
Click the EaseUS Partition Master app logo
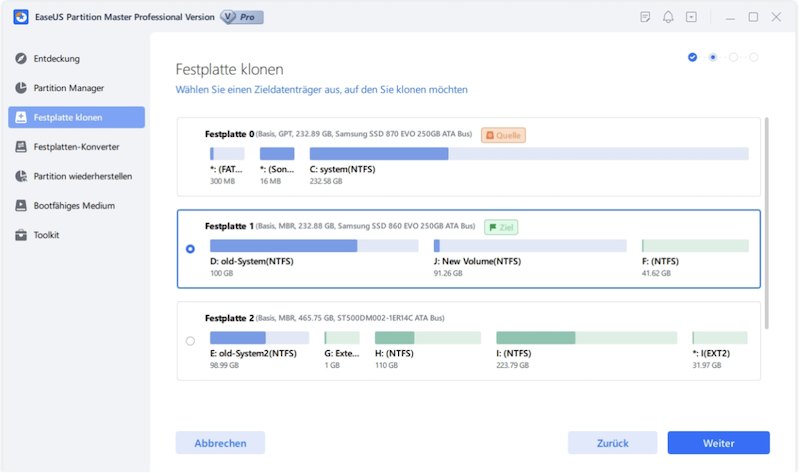(21, 17)
